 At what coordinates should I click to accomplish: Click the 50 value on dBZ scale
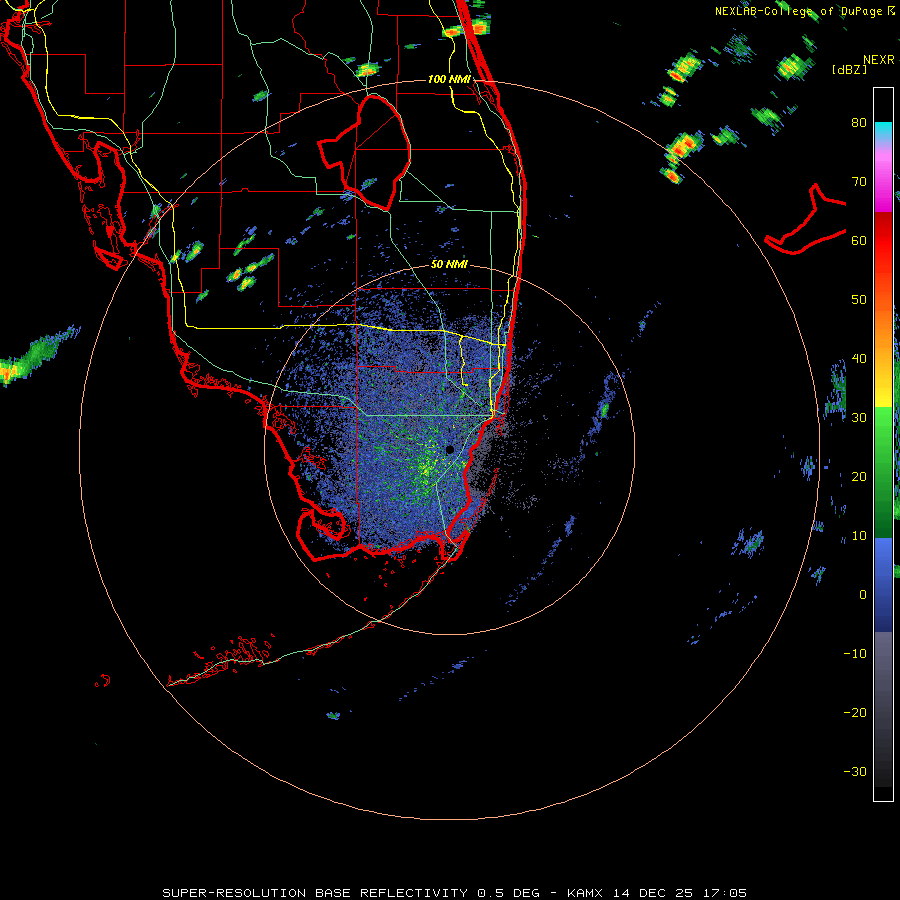(x=859, y=300)
